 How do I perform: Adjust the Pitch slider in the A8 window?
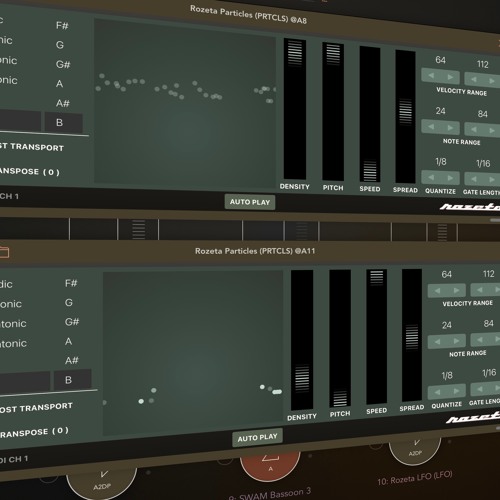(x=333, y=111)
